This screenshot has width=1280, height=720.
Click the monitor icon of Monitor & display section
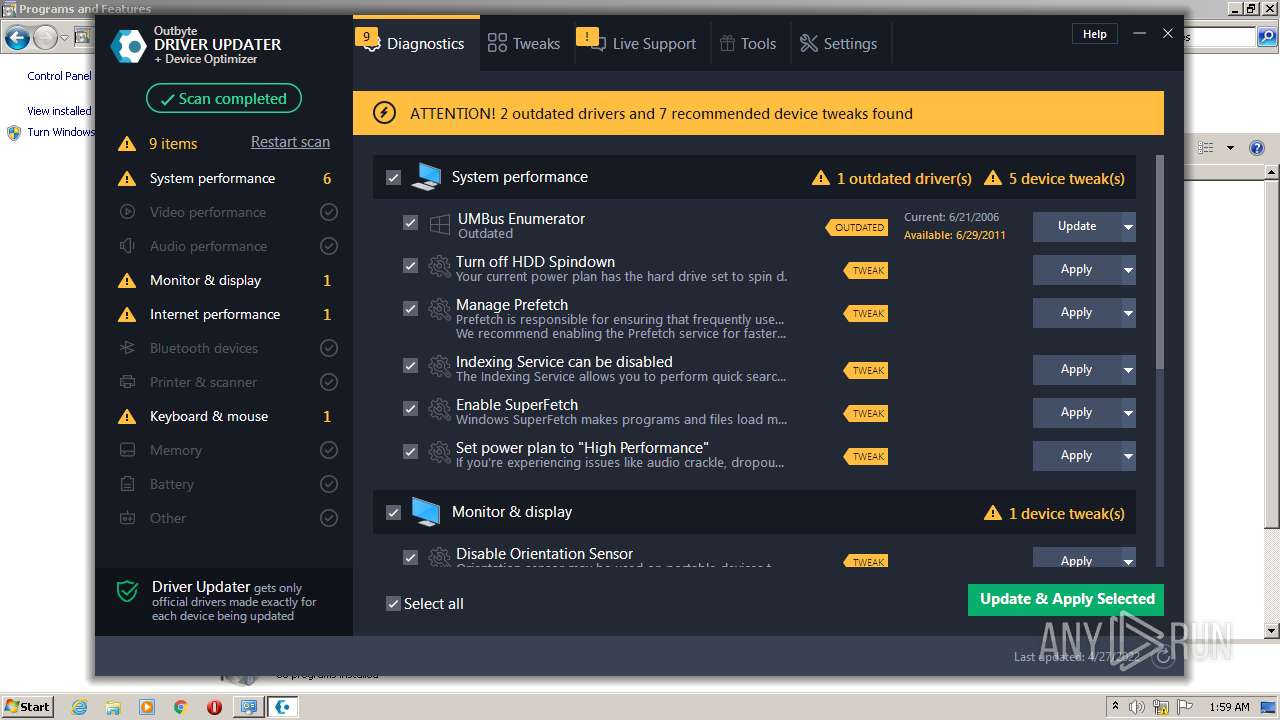(426, 512)
